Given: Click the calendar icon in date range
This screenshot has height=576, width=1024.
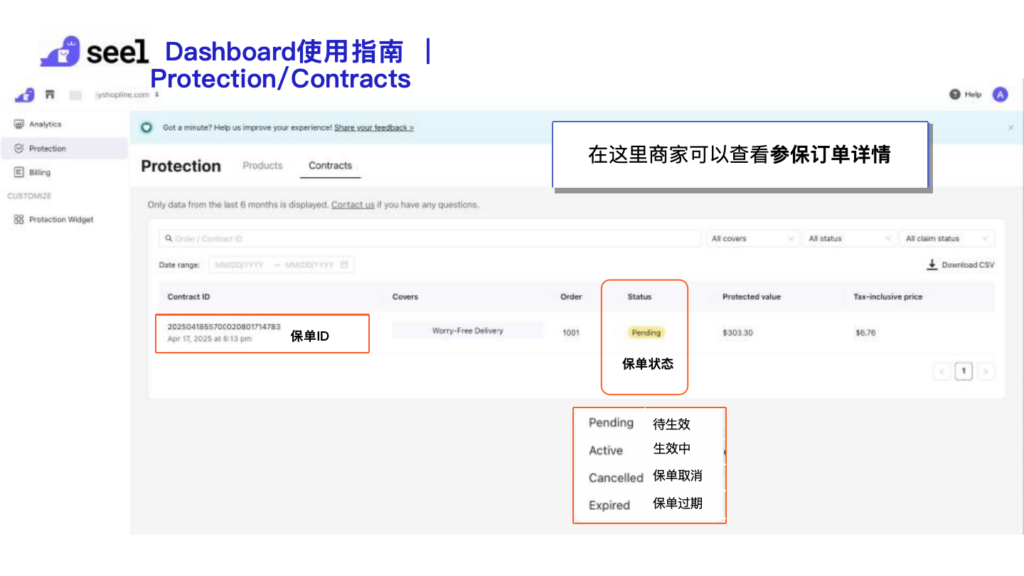Looking at the screenshot, I should 345,265.
